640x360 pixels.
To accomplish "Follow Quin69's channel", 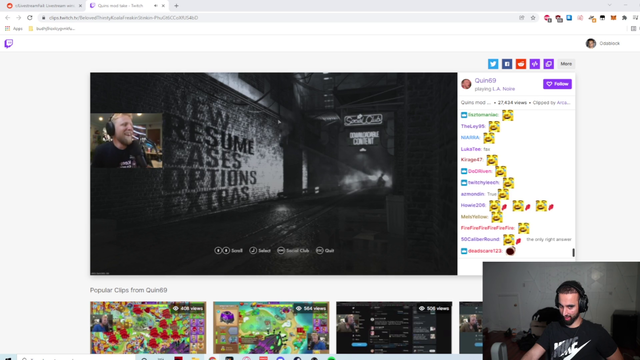I will coord(557,84).
